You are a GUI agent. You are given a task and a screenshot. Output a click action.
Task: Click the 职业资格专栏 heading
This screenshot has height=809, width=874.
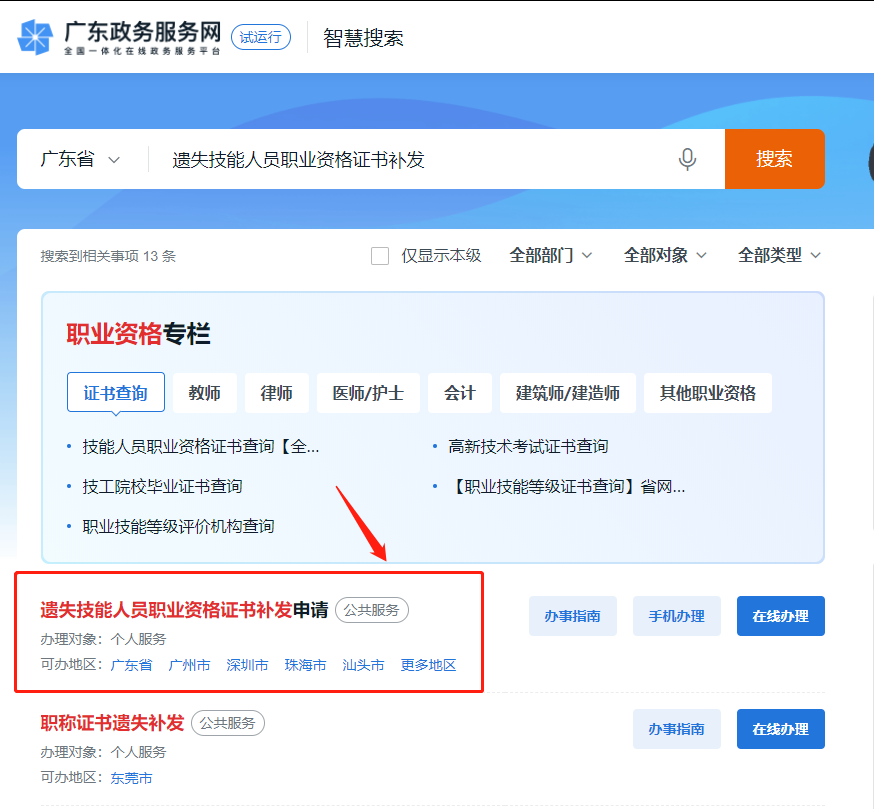(x=138, y=334)
